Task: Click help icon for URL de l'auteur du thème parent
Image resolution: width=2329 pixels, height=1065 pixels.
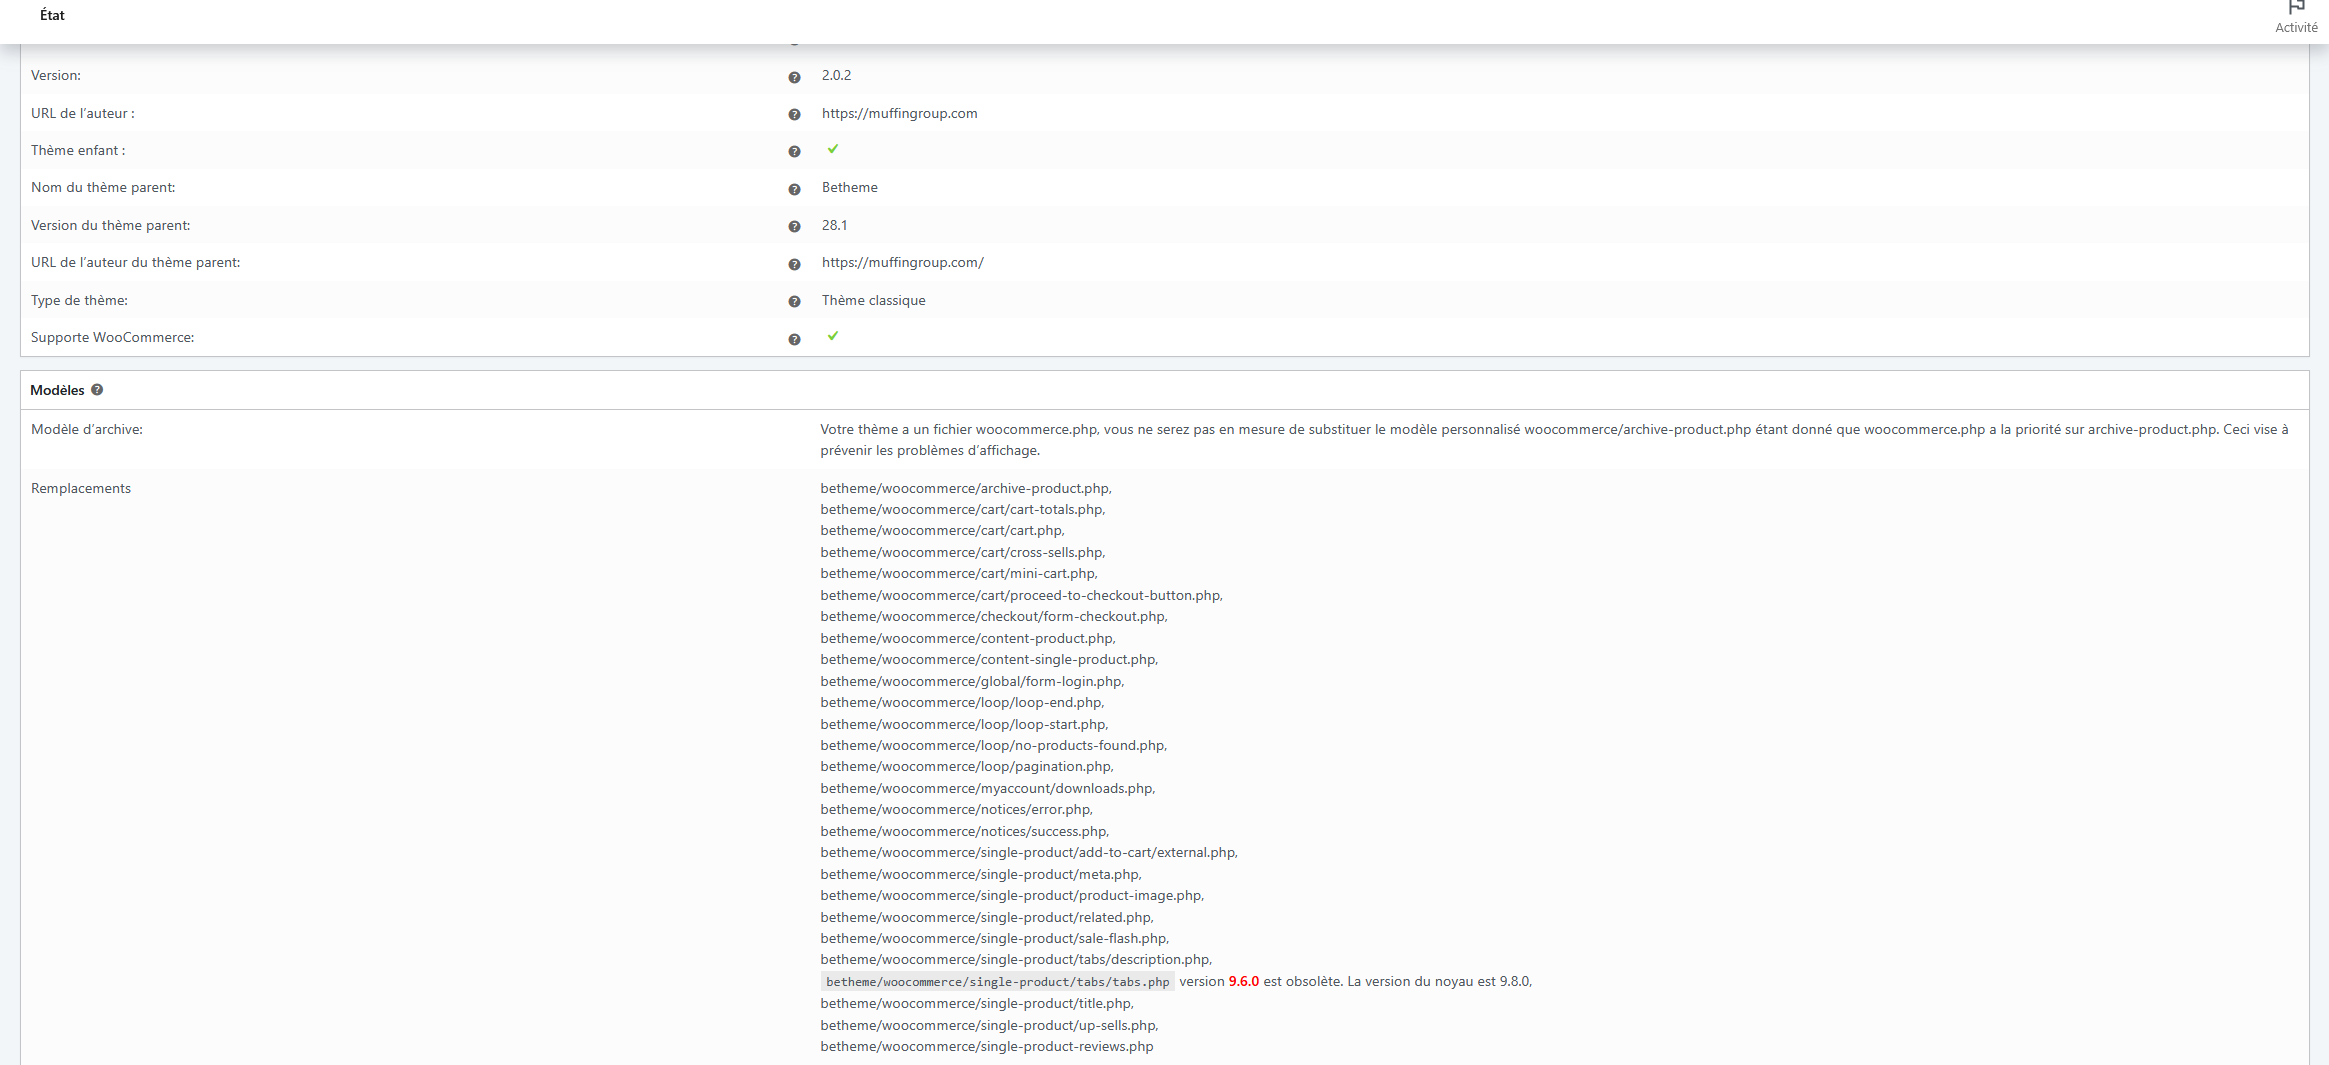Action: point(794,265)
